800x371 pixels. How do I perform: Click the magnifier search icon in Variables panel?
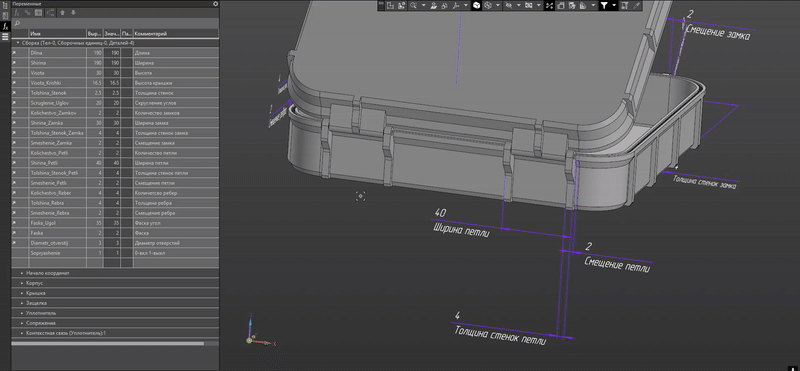tap(17, 23)
